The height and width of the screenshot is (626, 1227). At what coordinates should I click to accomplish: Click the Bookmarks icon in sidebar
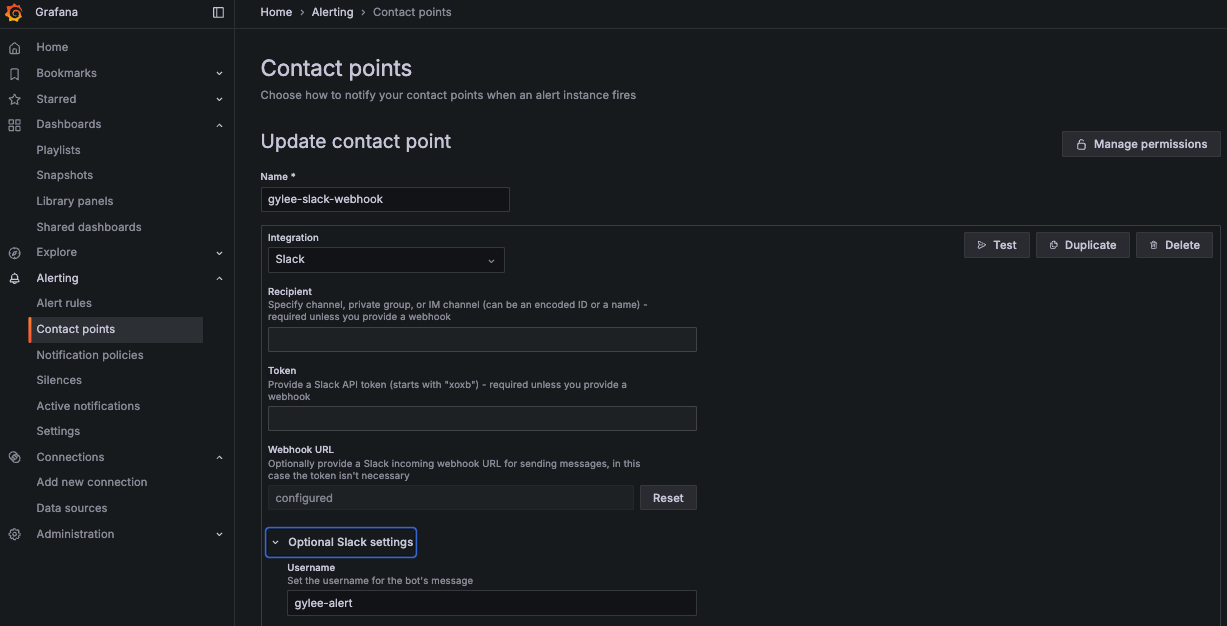14,73
